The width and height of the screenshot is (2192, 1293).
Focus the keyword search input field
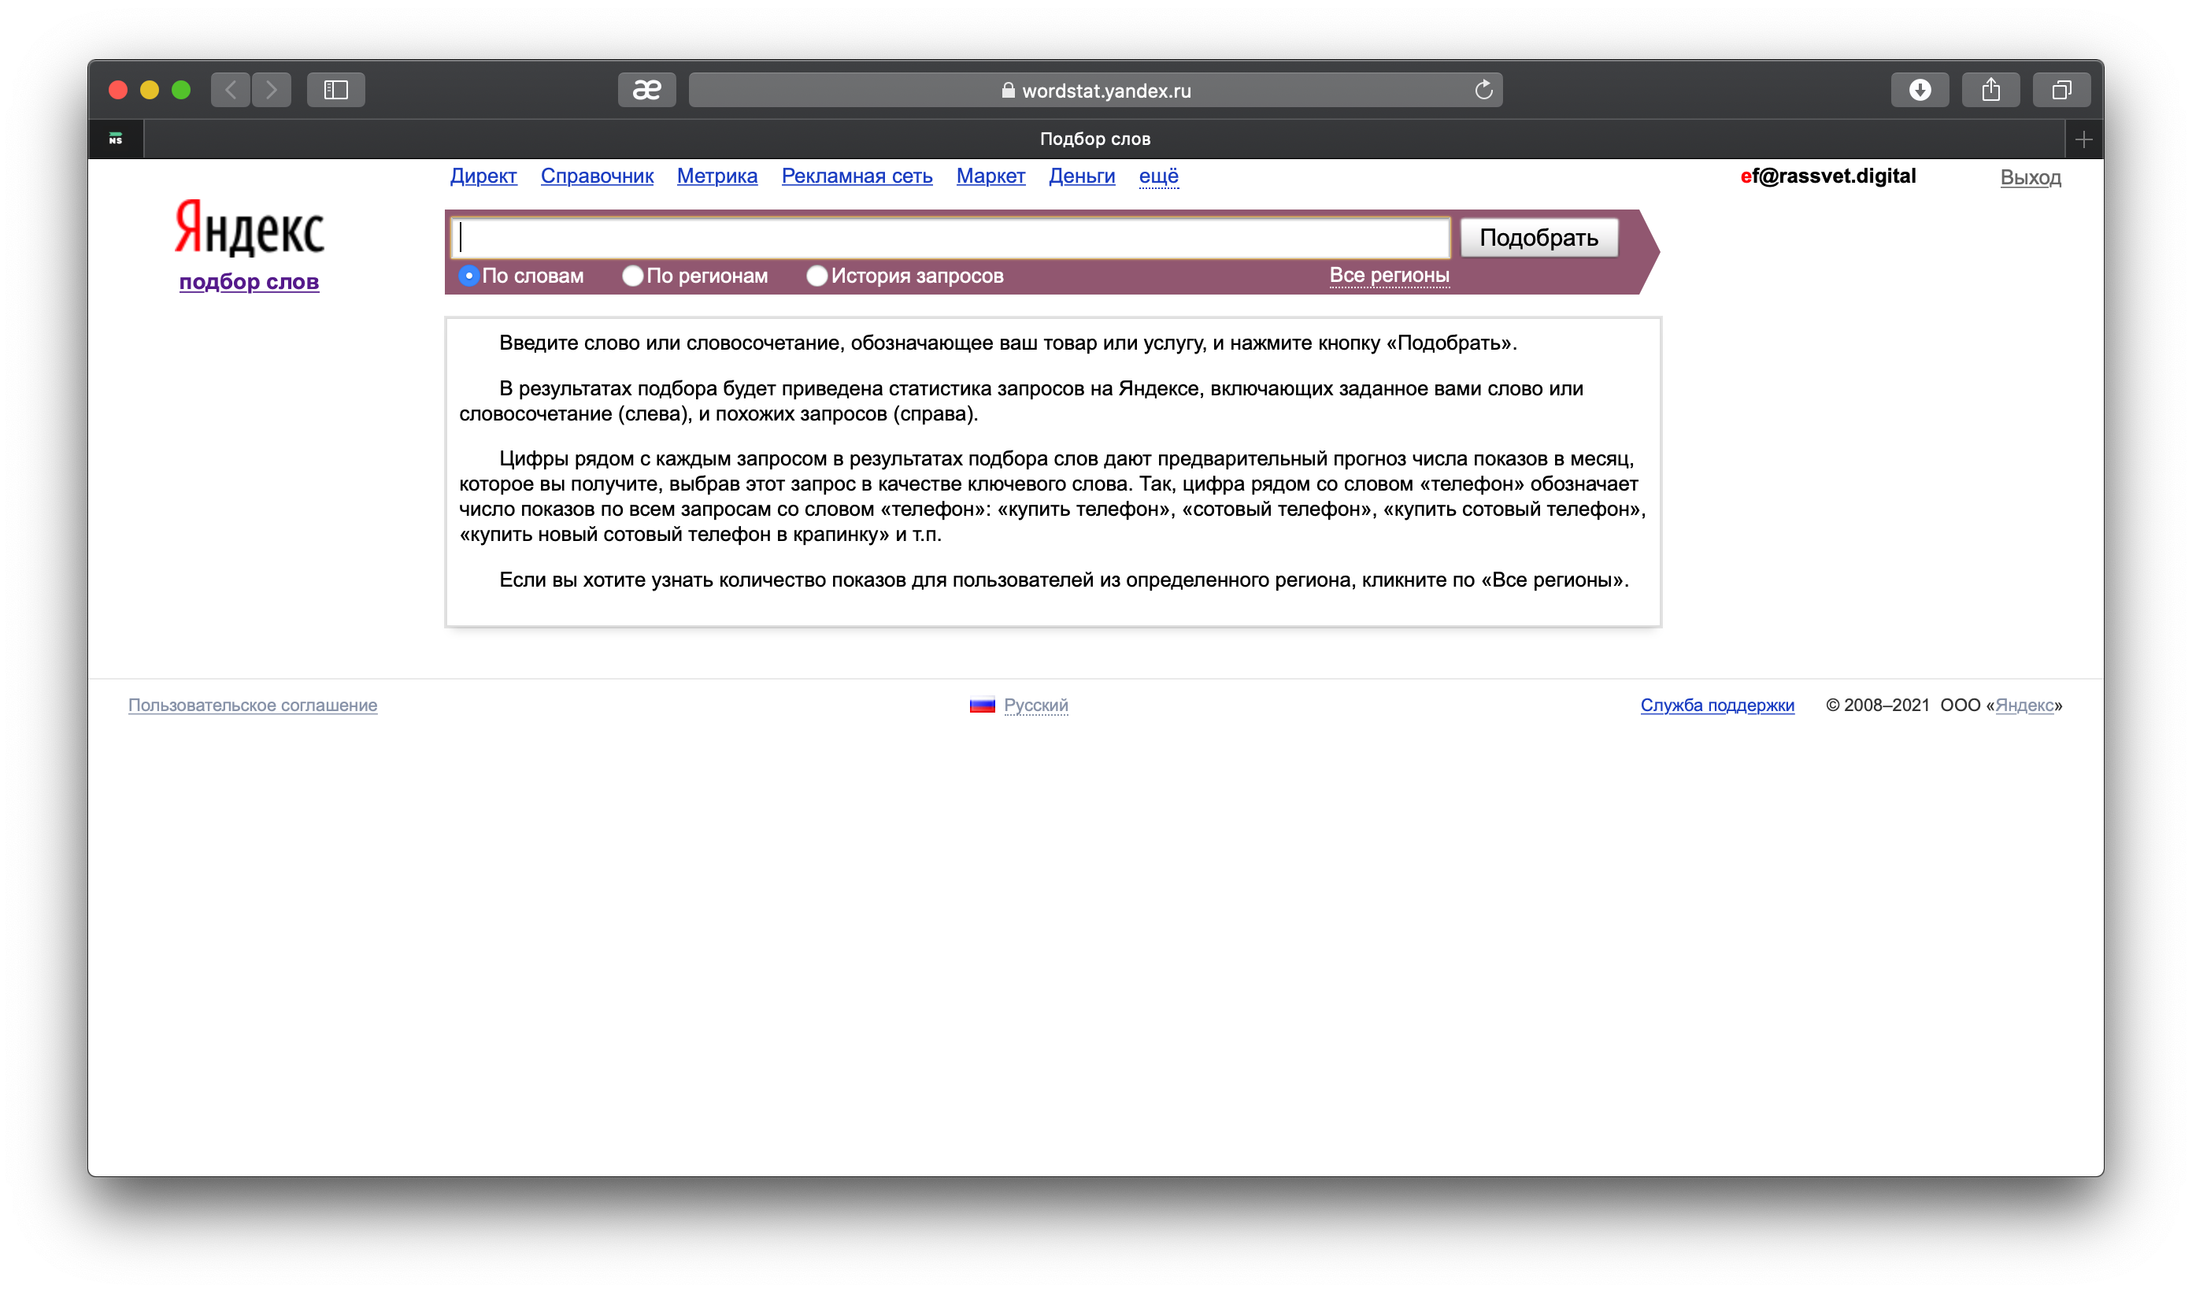[950, 238]
